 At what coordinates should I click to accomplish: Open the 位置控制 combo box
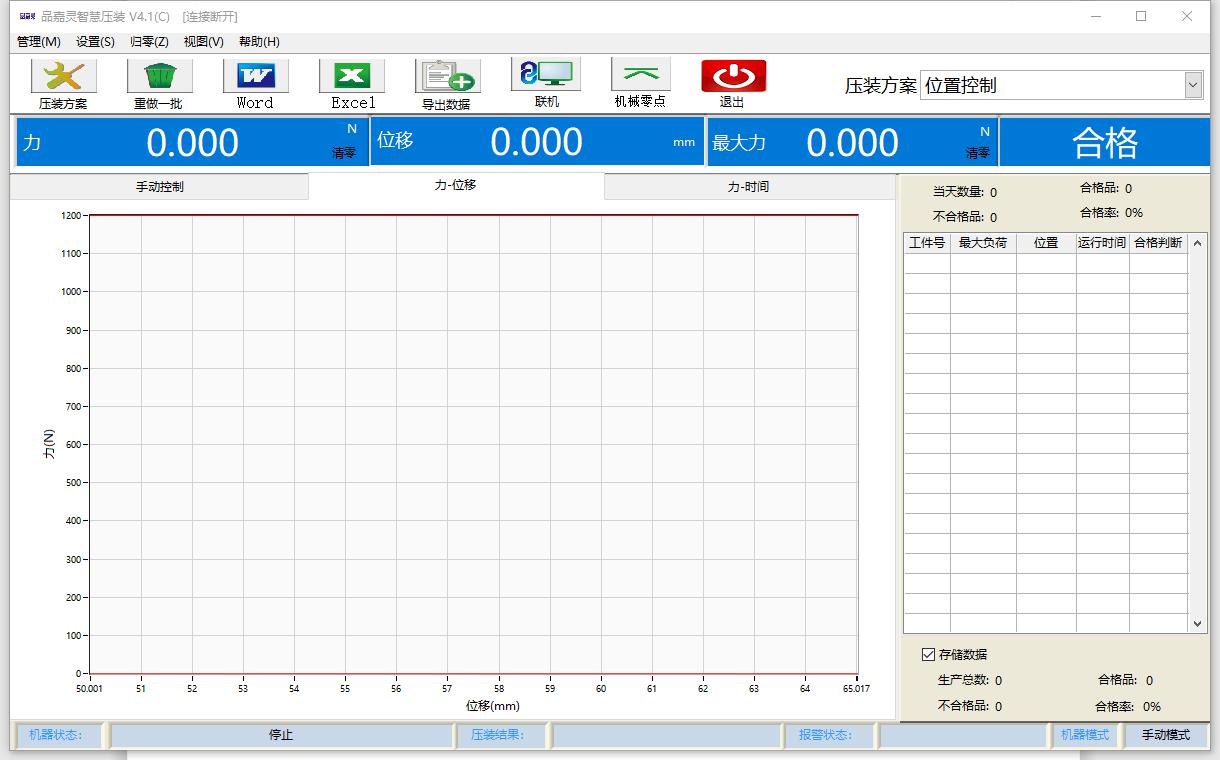[1050, 86]
